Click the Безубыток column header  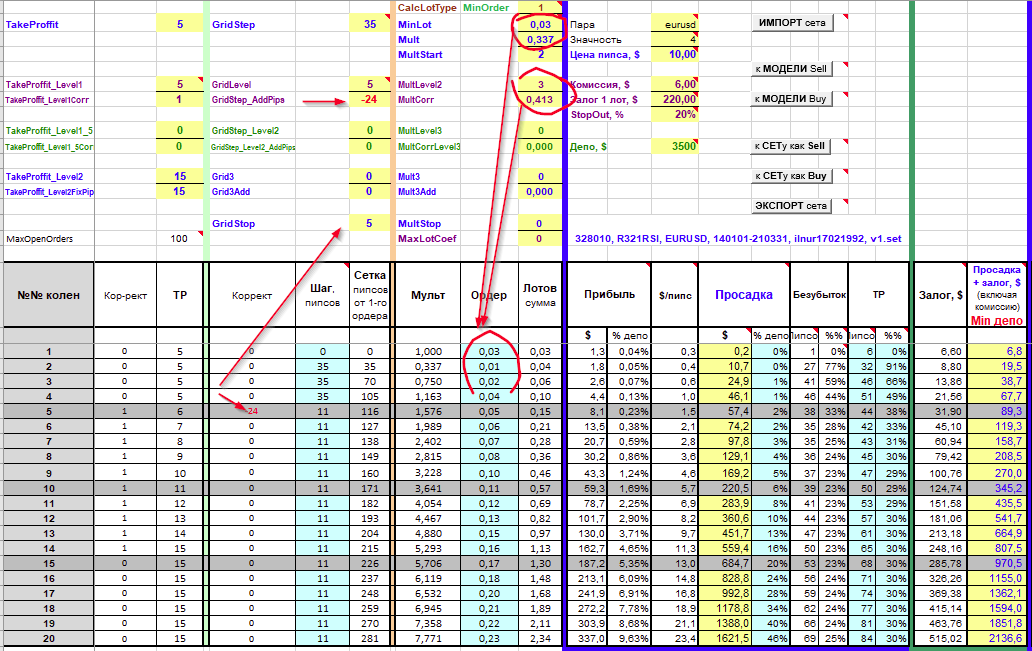tap(819, 295)
